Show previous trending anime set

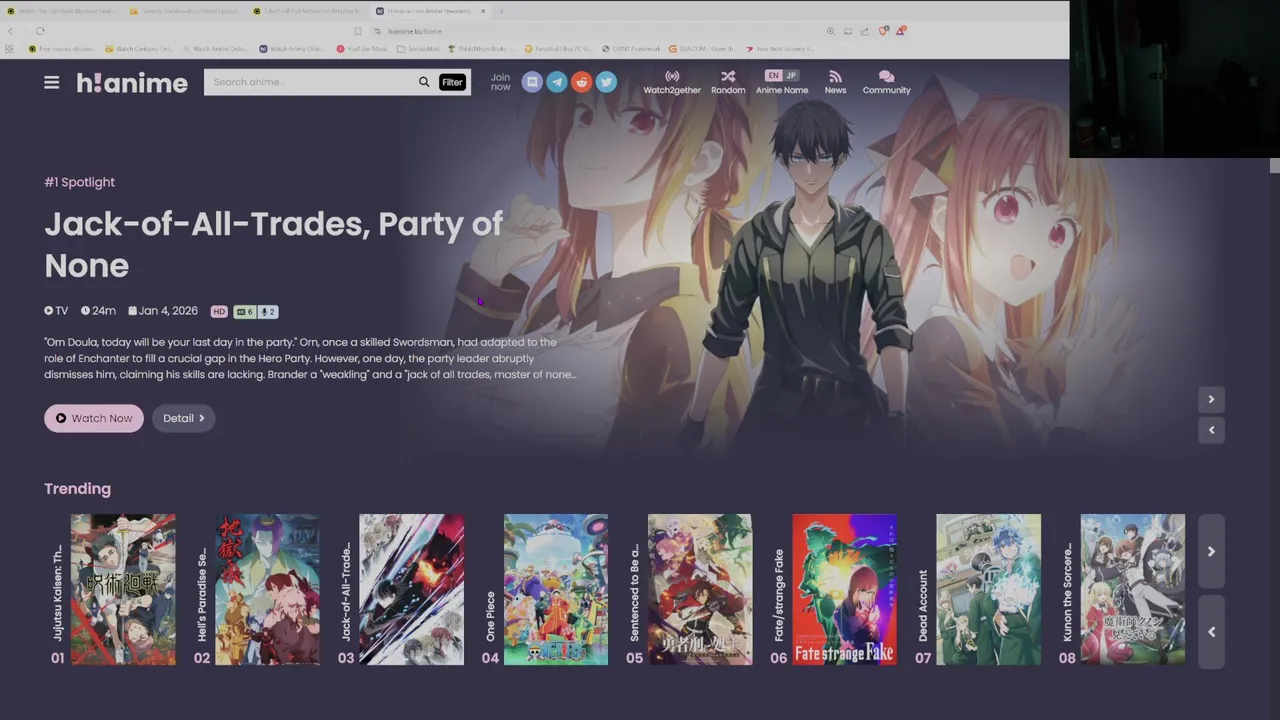(1211, 631)
